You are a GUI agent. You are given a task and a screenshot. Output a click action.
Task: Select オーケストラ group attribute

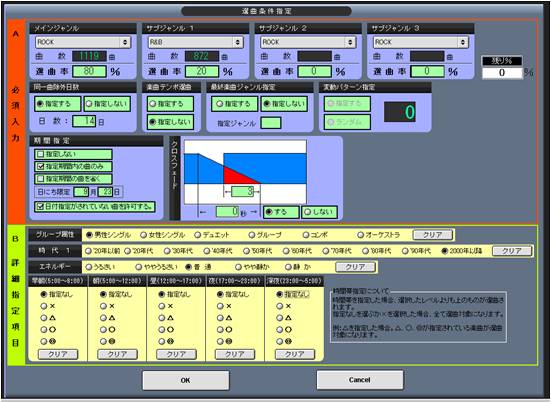(x=379, y=235)
